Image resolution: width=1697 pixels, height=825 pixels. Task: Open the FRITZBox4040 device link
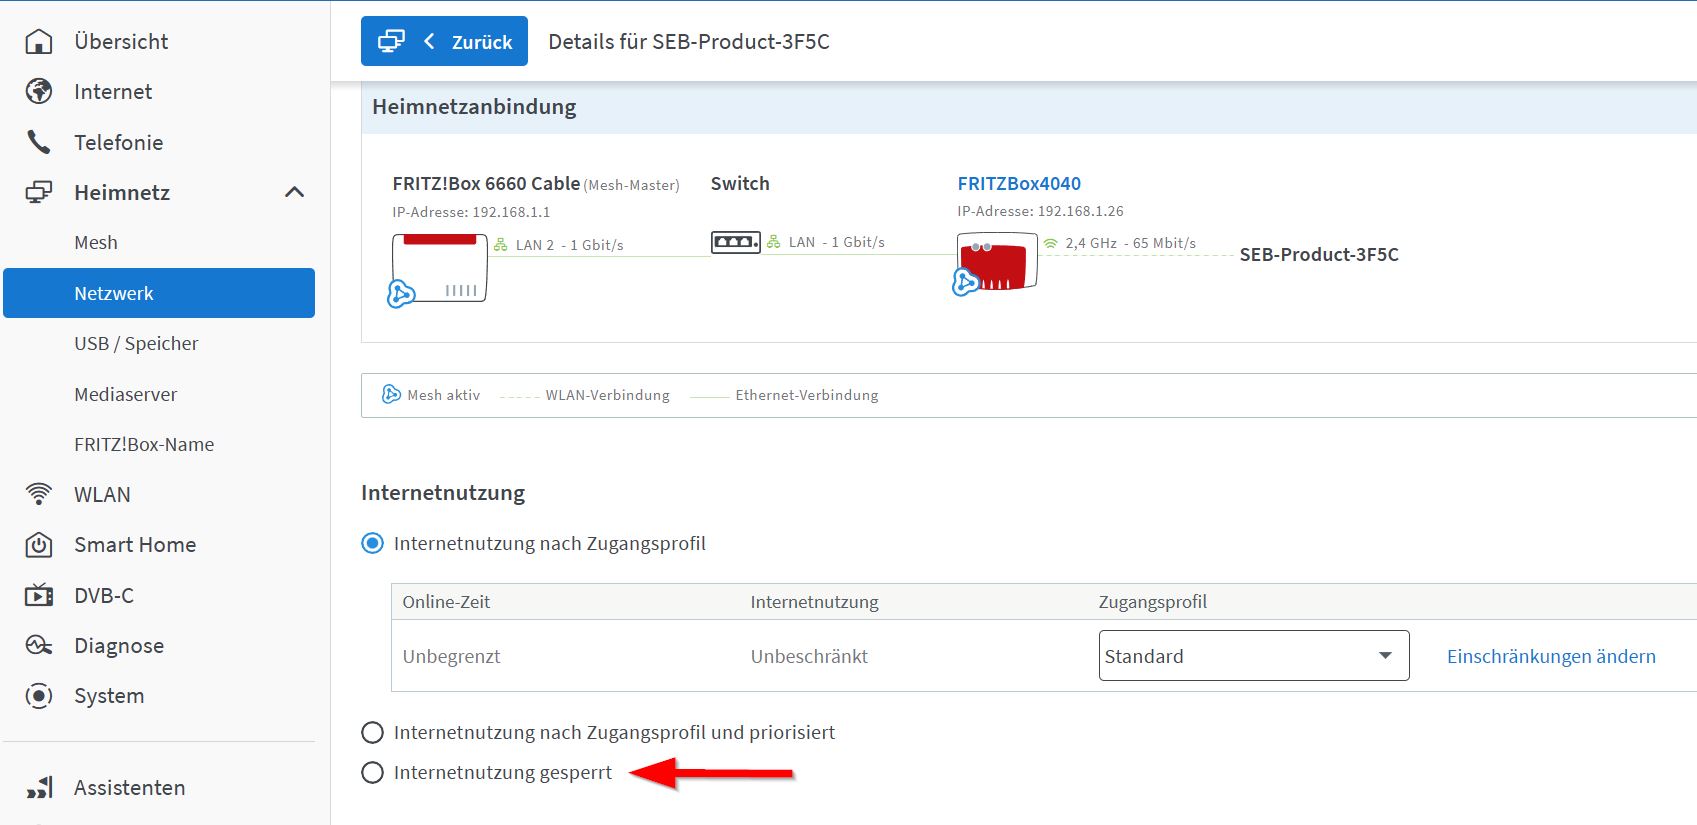[x=1019, y=184]
